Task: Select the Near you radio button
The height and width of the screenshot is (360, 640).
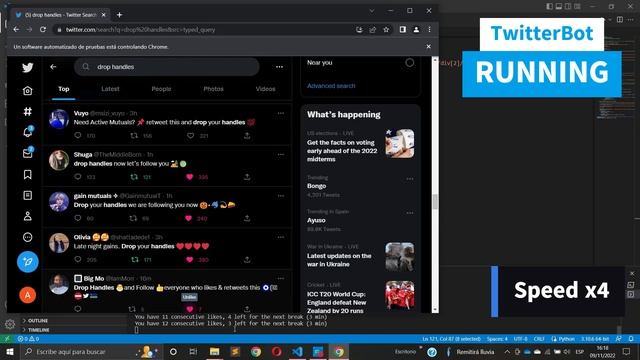Action: coord(409,62)
